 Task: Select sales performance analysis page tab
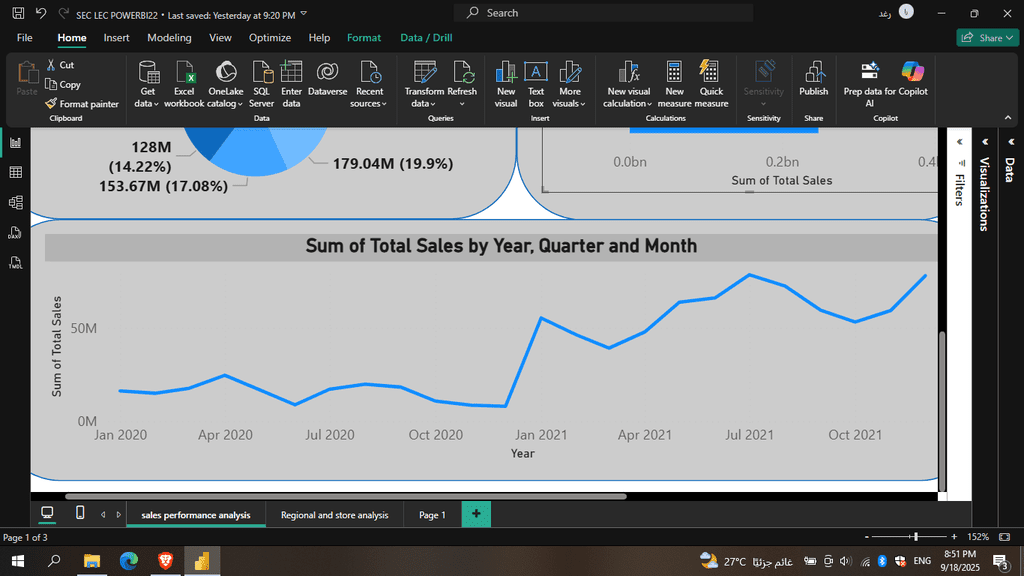[196, 515]
